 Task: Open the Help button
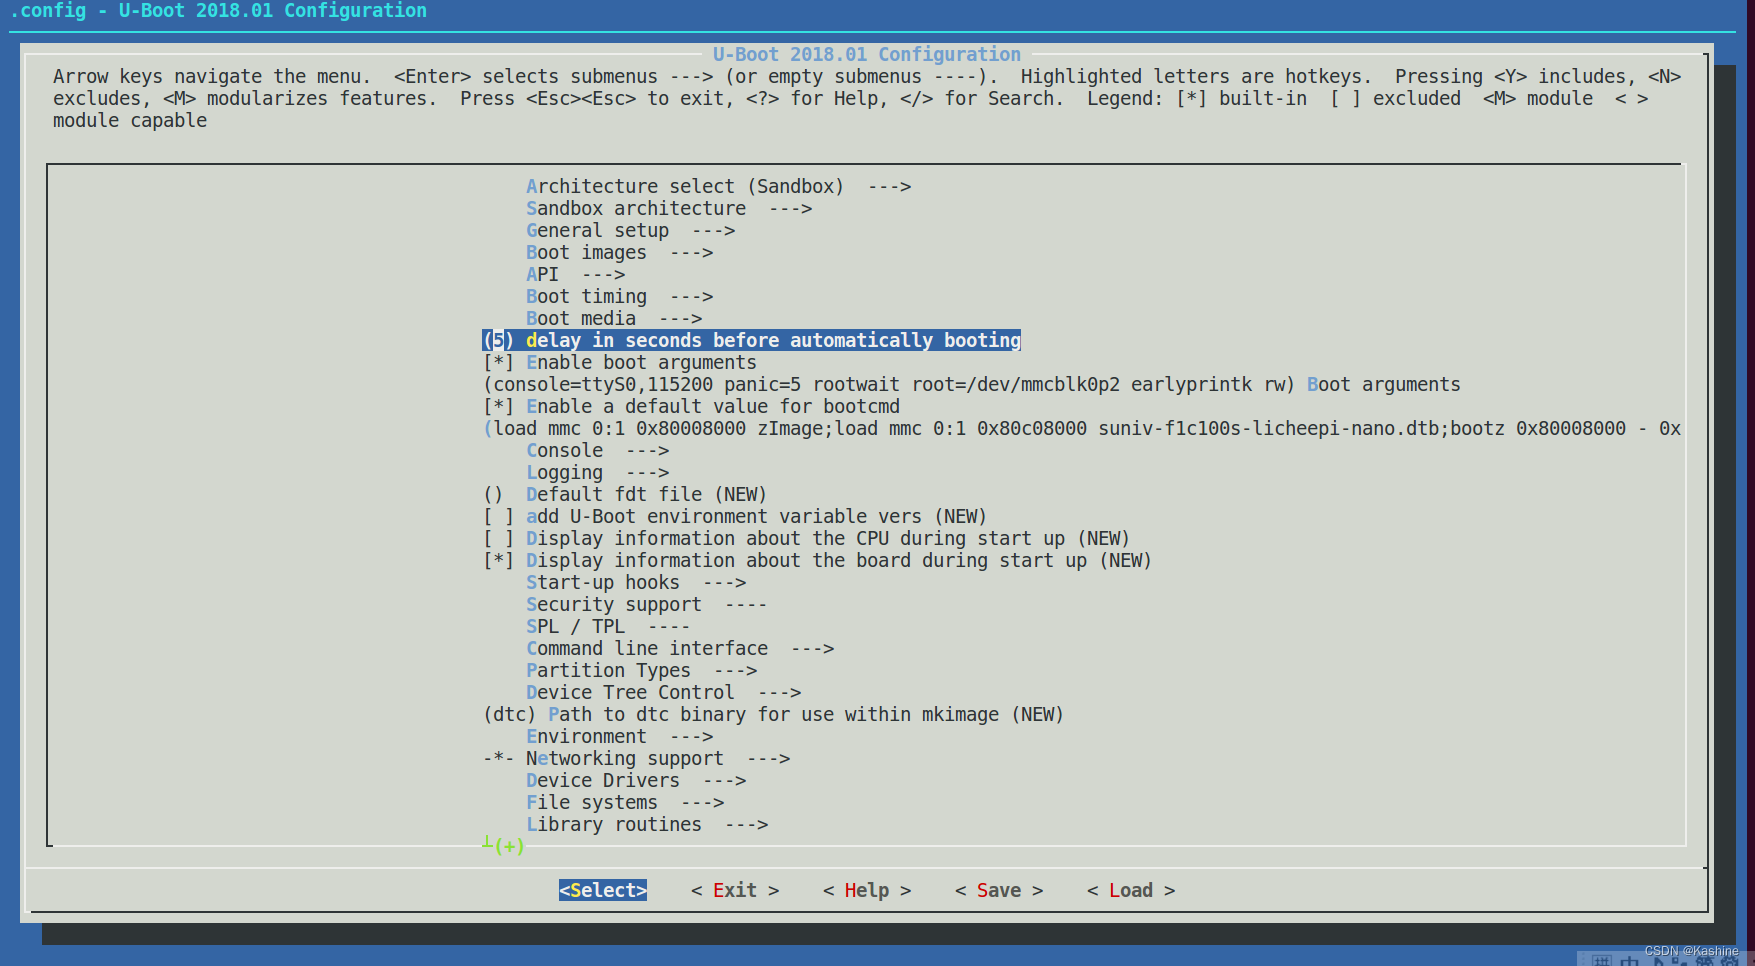pyautogui.click(x=866, y=891)
